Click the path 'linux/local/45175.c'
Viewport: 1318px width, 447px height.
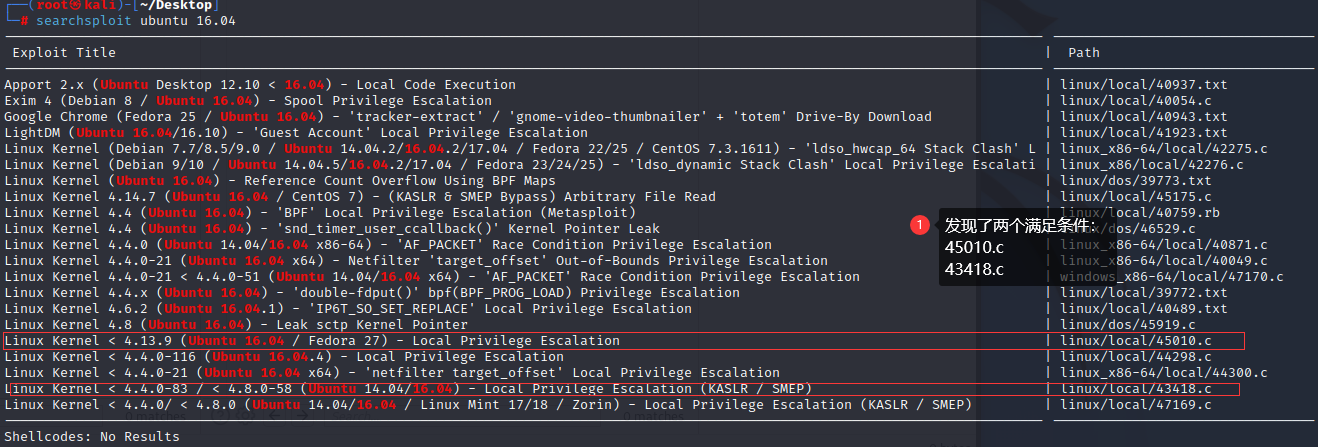pyautogui.click(x=1136, y=197)
